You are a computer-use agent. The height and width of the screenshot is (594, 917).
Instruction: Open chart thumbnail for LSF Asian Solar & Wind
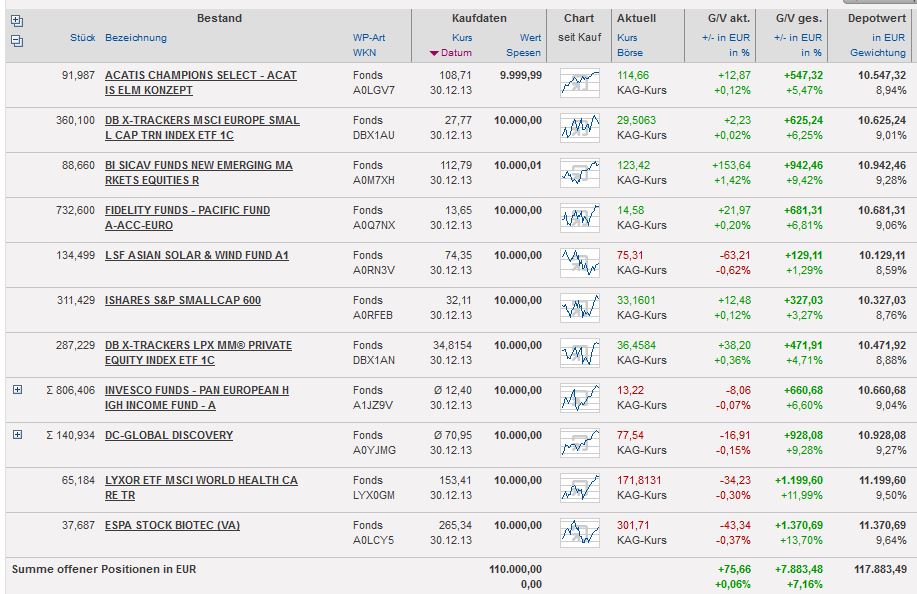click(x=579, y=263)
